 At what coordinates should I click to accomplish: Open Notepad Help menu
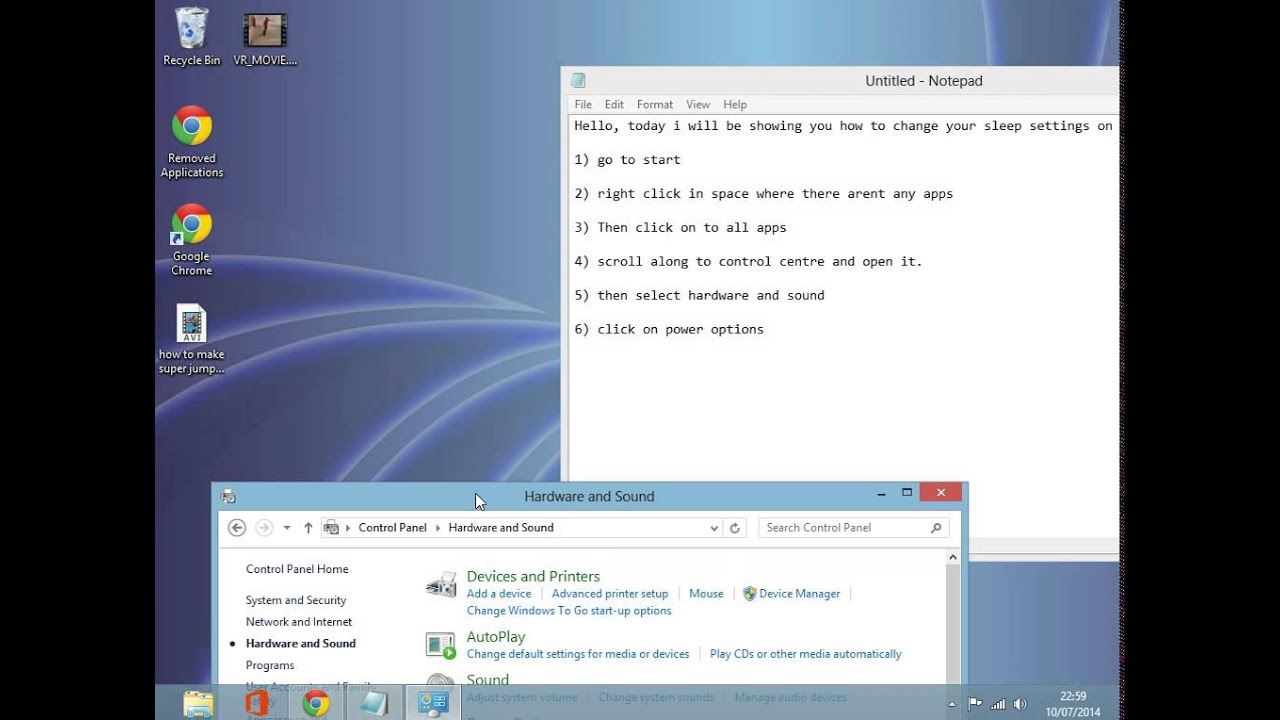point(735,104)
